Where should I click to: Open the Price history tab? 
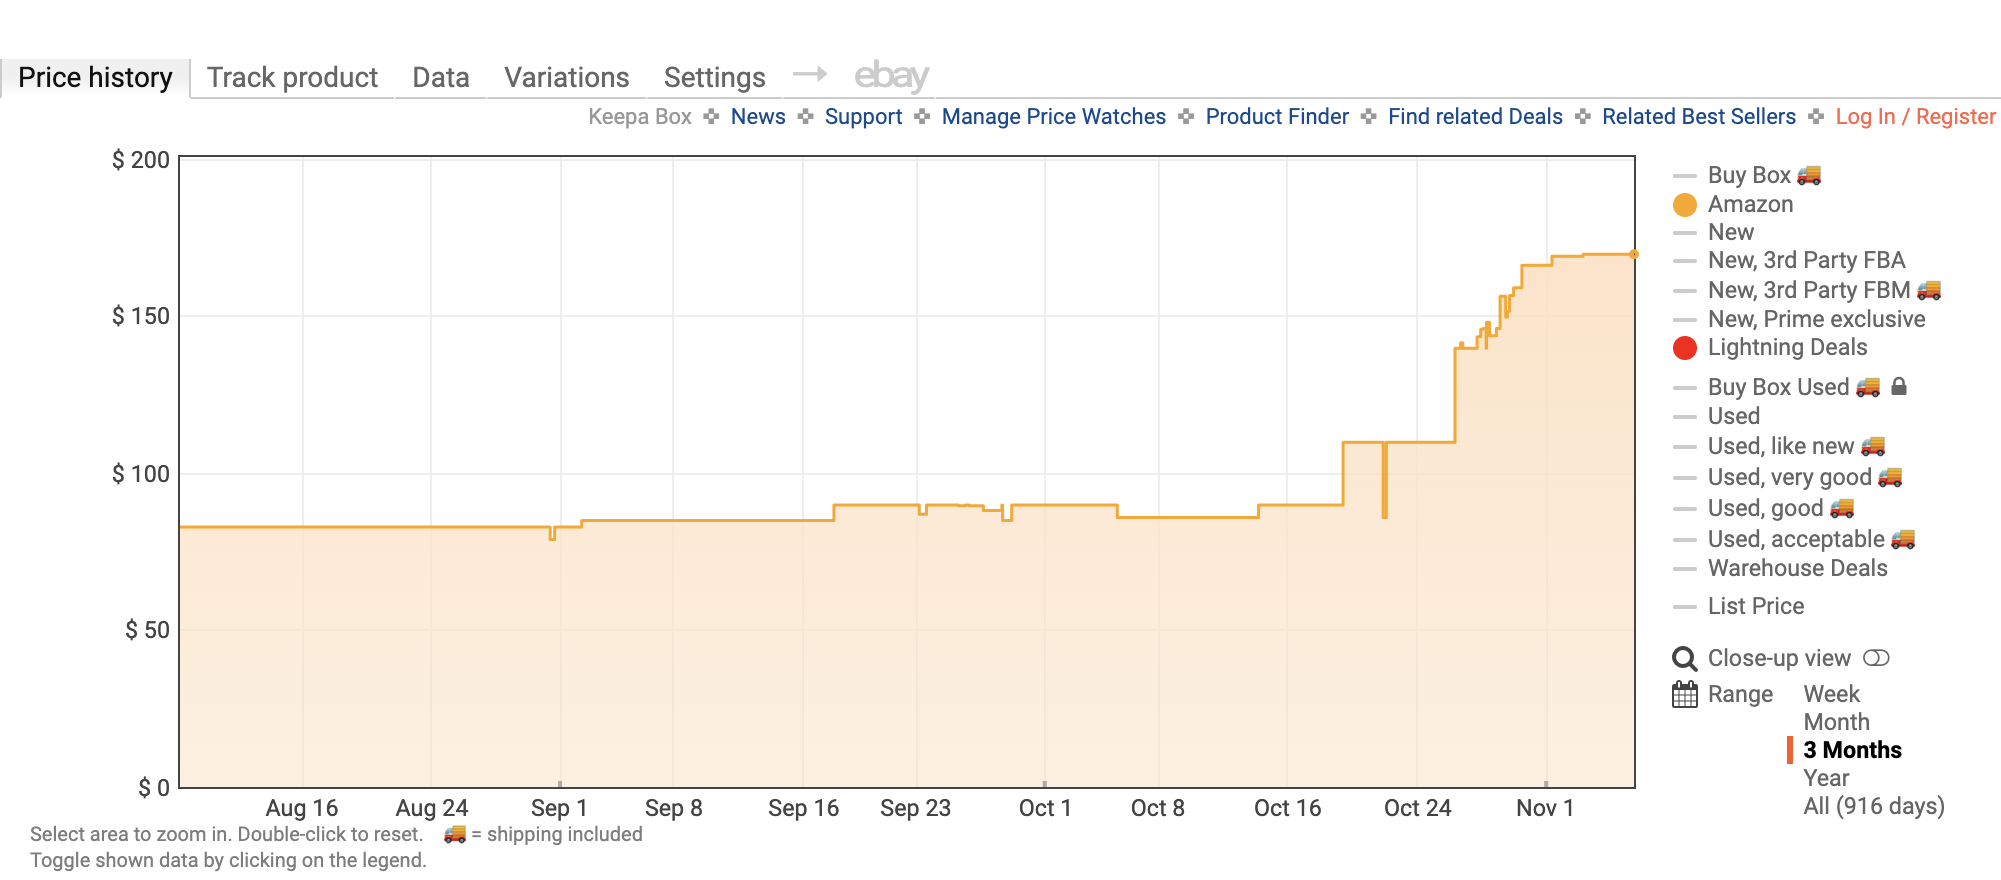click(x=95, y=77)
